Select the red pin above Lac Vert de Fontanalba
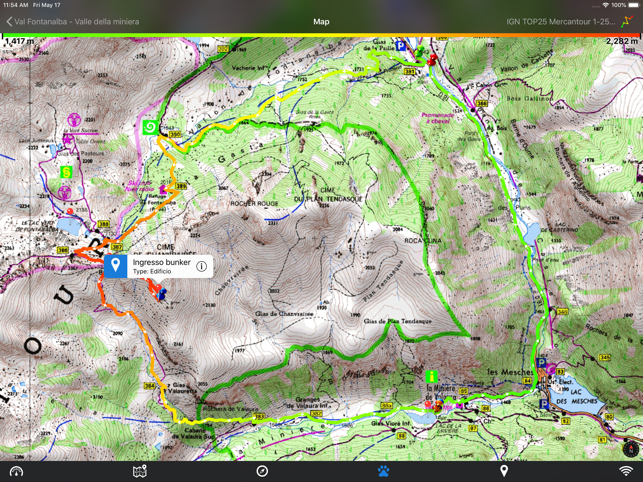Image resolution: width=643 pixels, height=482 pixels. (x=70, y=211)
